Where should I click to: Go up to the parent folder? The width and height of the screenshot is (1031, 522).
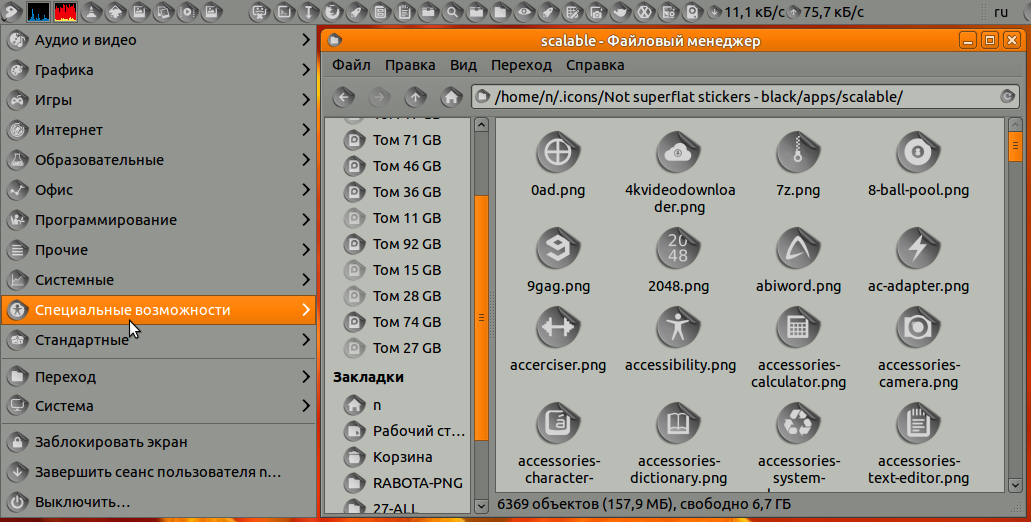[416, 97]
